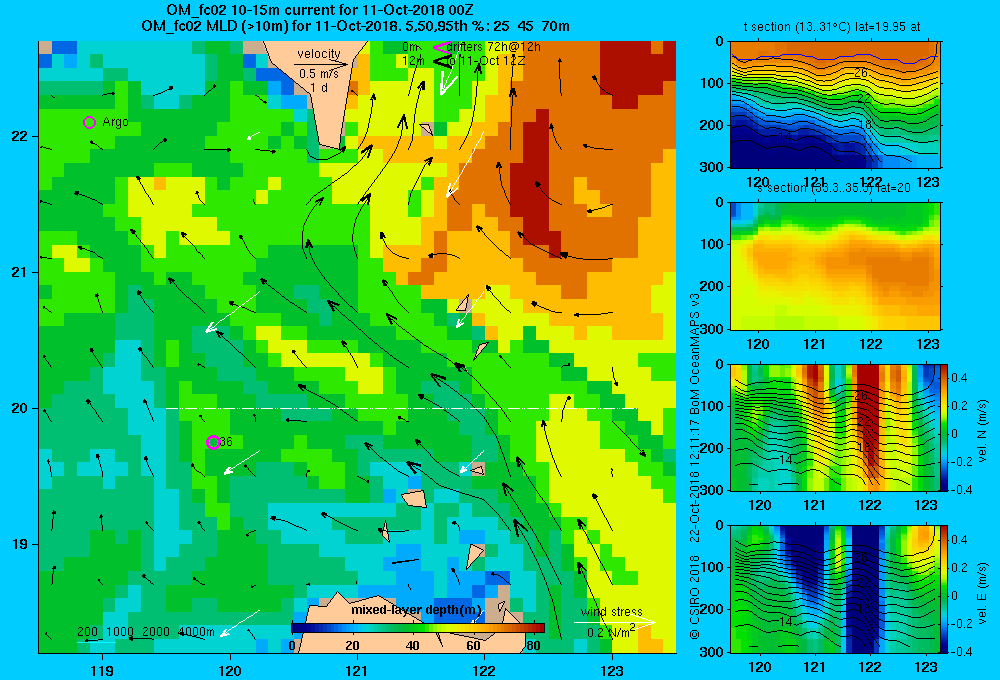Click latitude tick label 20 on main map

pos(20,408)
